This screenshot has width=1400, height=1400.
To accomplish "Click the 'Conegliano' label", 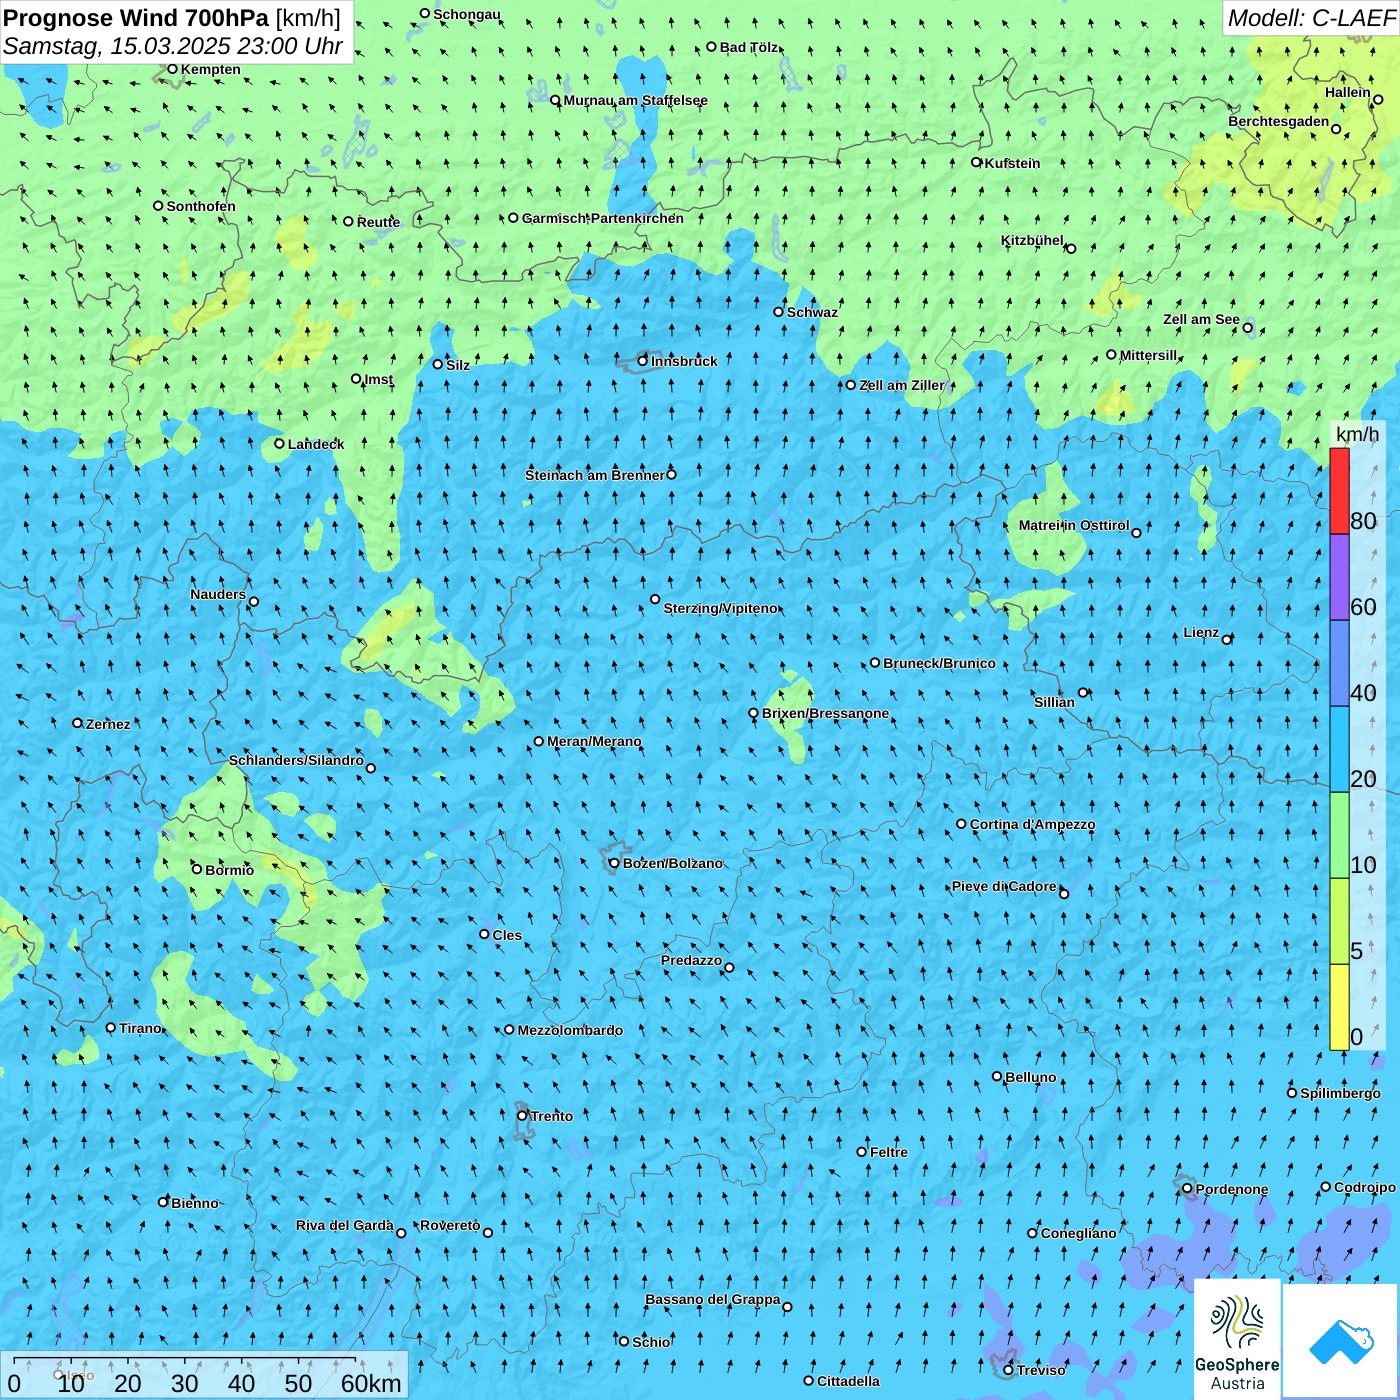I will tap(1078, 1233).
